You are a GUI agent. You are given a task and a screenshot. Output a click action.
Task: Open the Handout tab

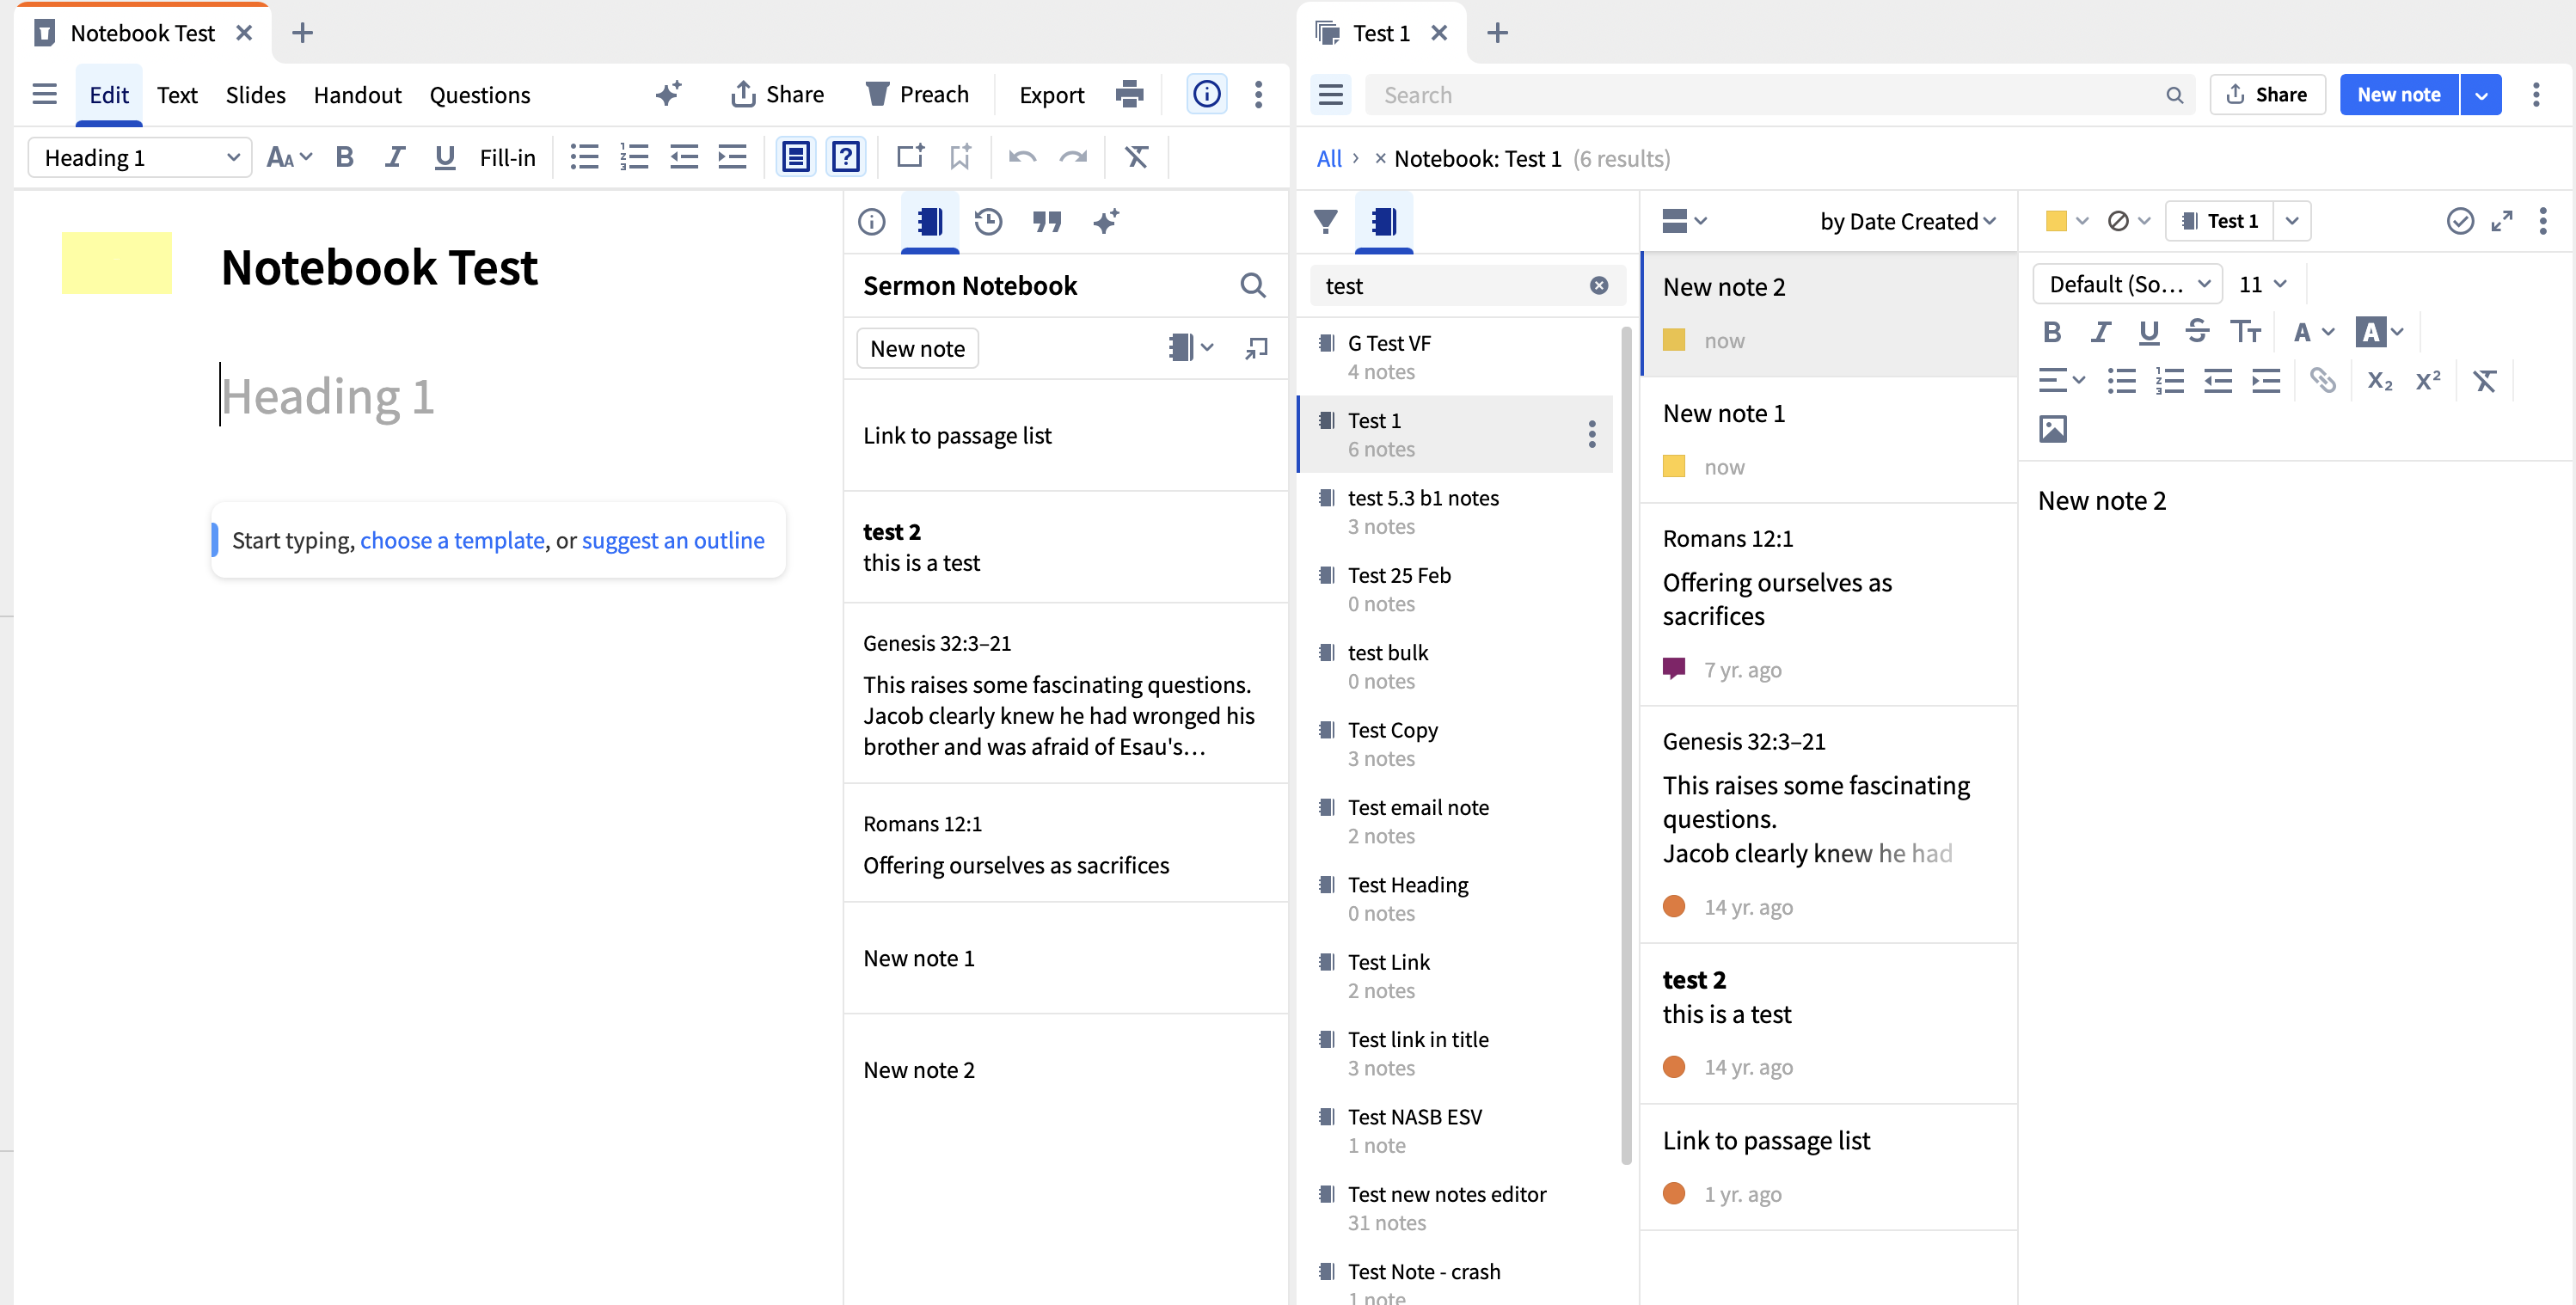click(x=357, y=94)
